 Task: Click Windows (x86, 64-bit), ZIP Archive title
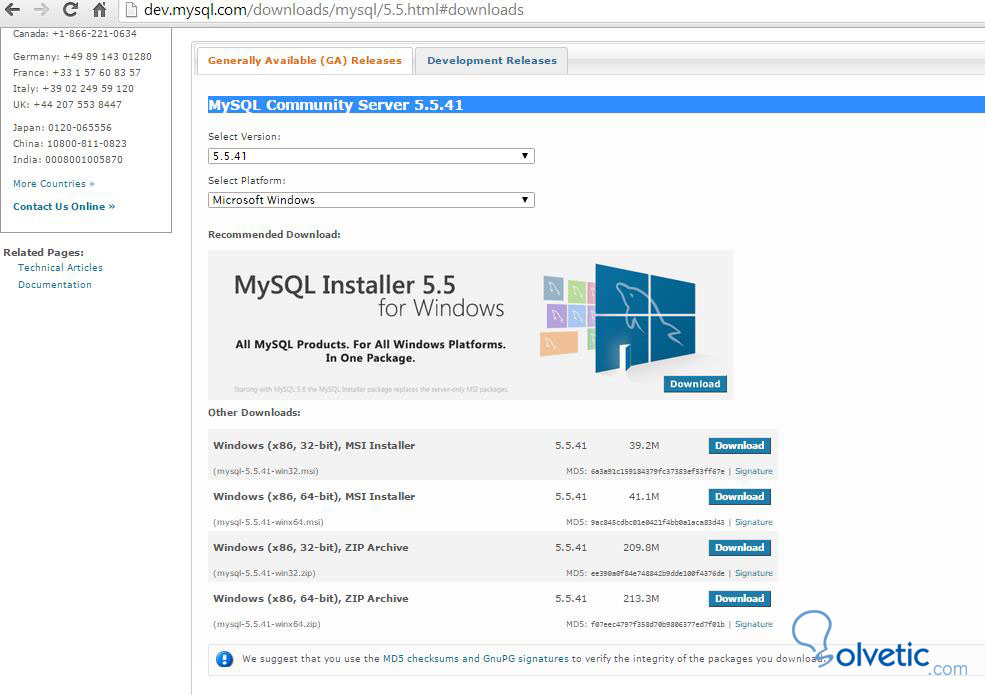tap(311, 598)
